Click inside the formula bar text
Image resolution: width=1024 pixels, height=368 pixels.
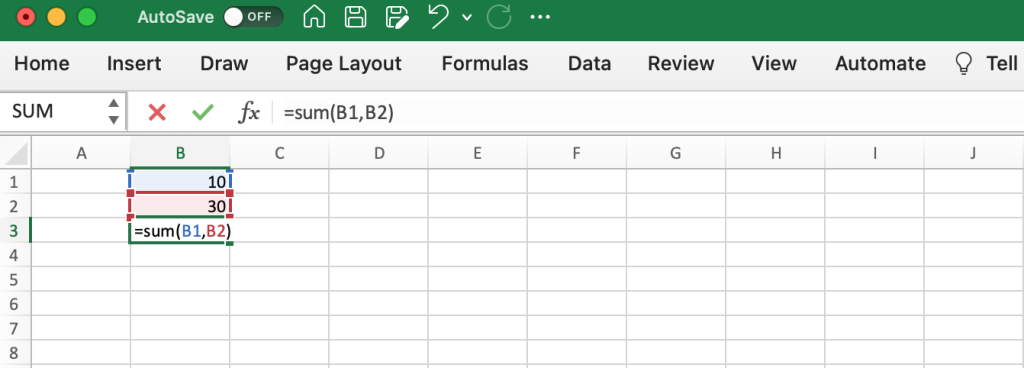click(338, 113)
